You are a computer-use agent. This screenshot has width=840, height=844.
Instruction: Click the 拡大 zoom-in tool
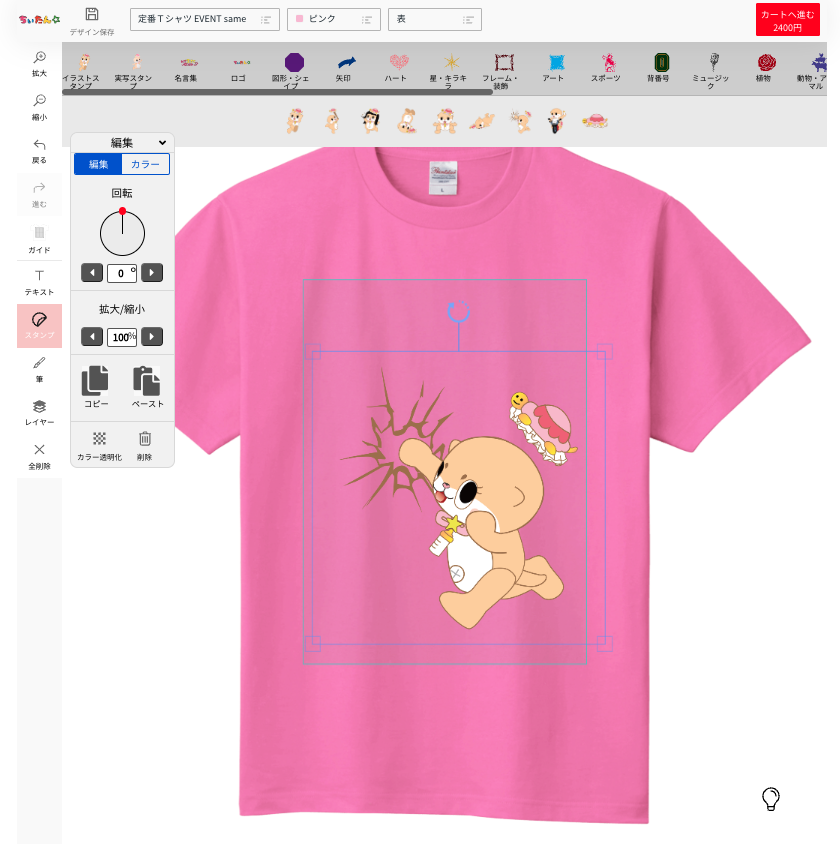pyautogui.click(x=38, y=63)
